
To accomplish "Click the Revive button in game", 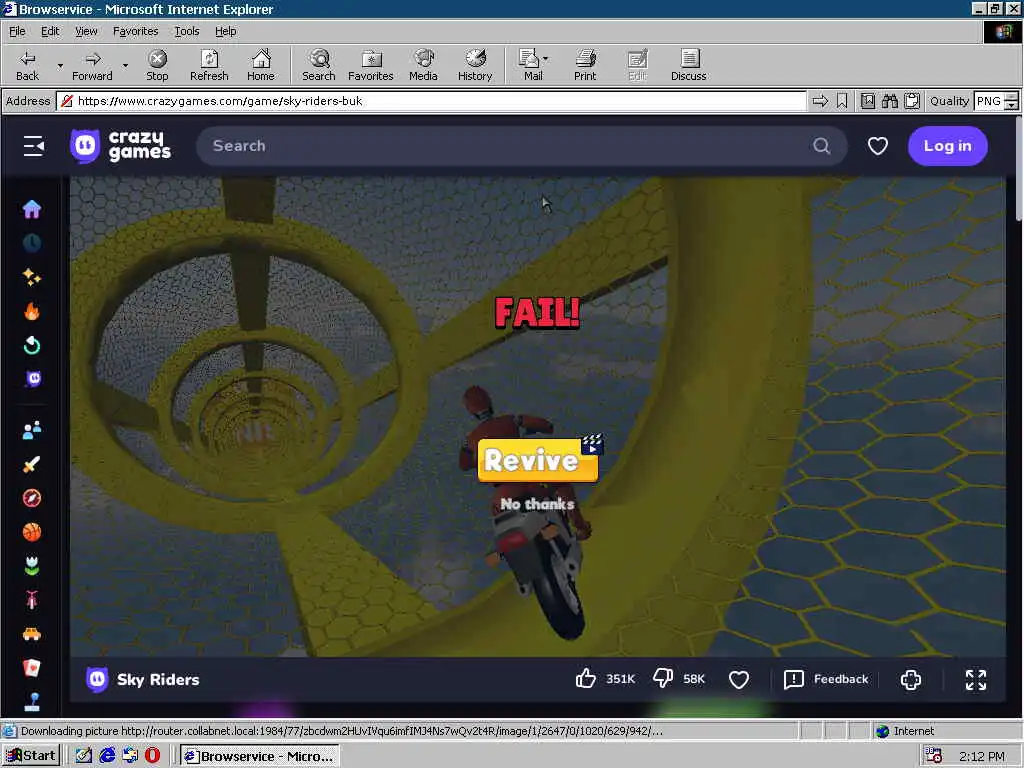I will click(538, 460).
